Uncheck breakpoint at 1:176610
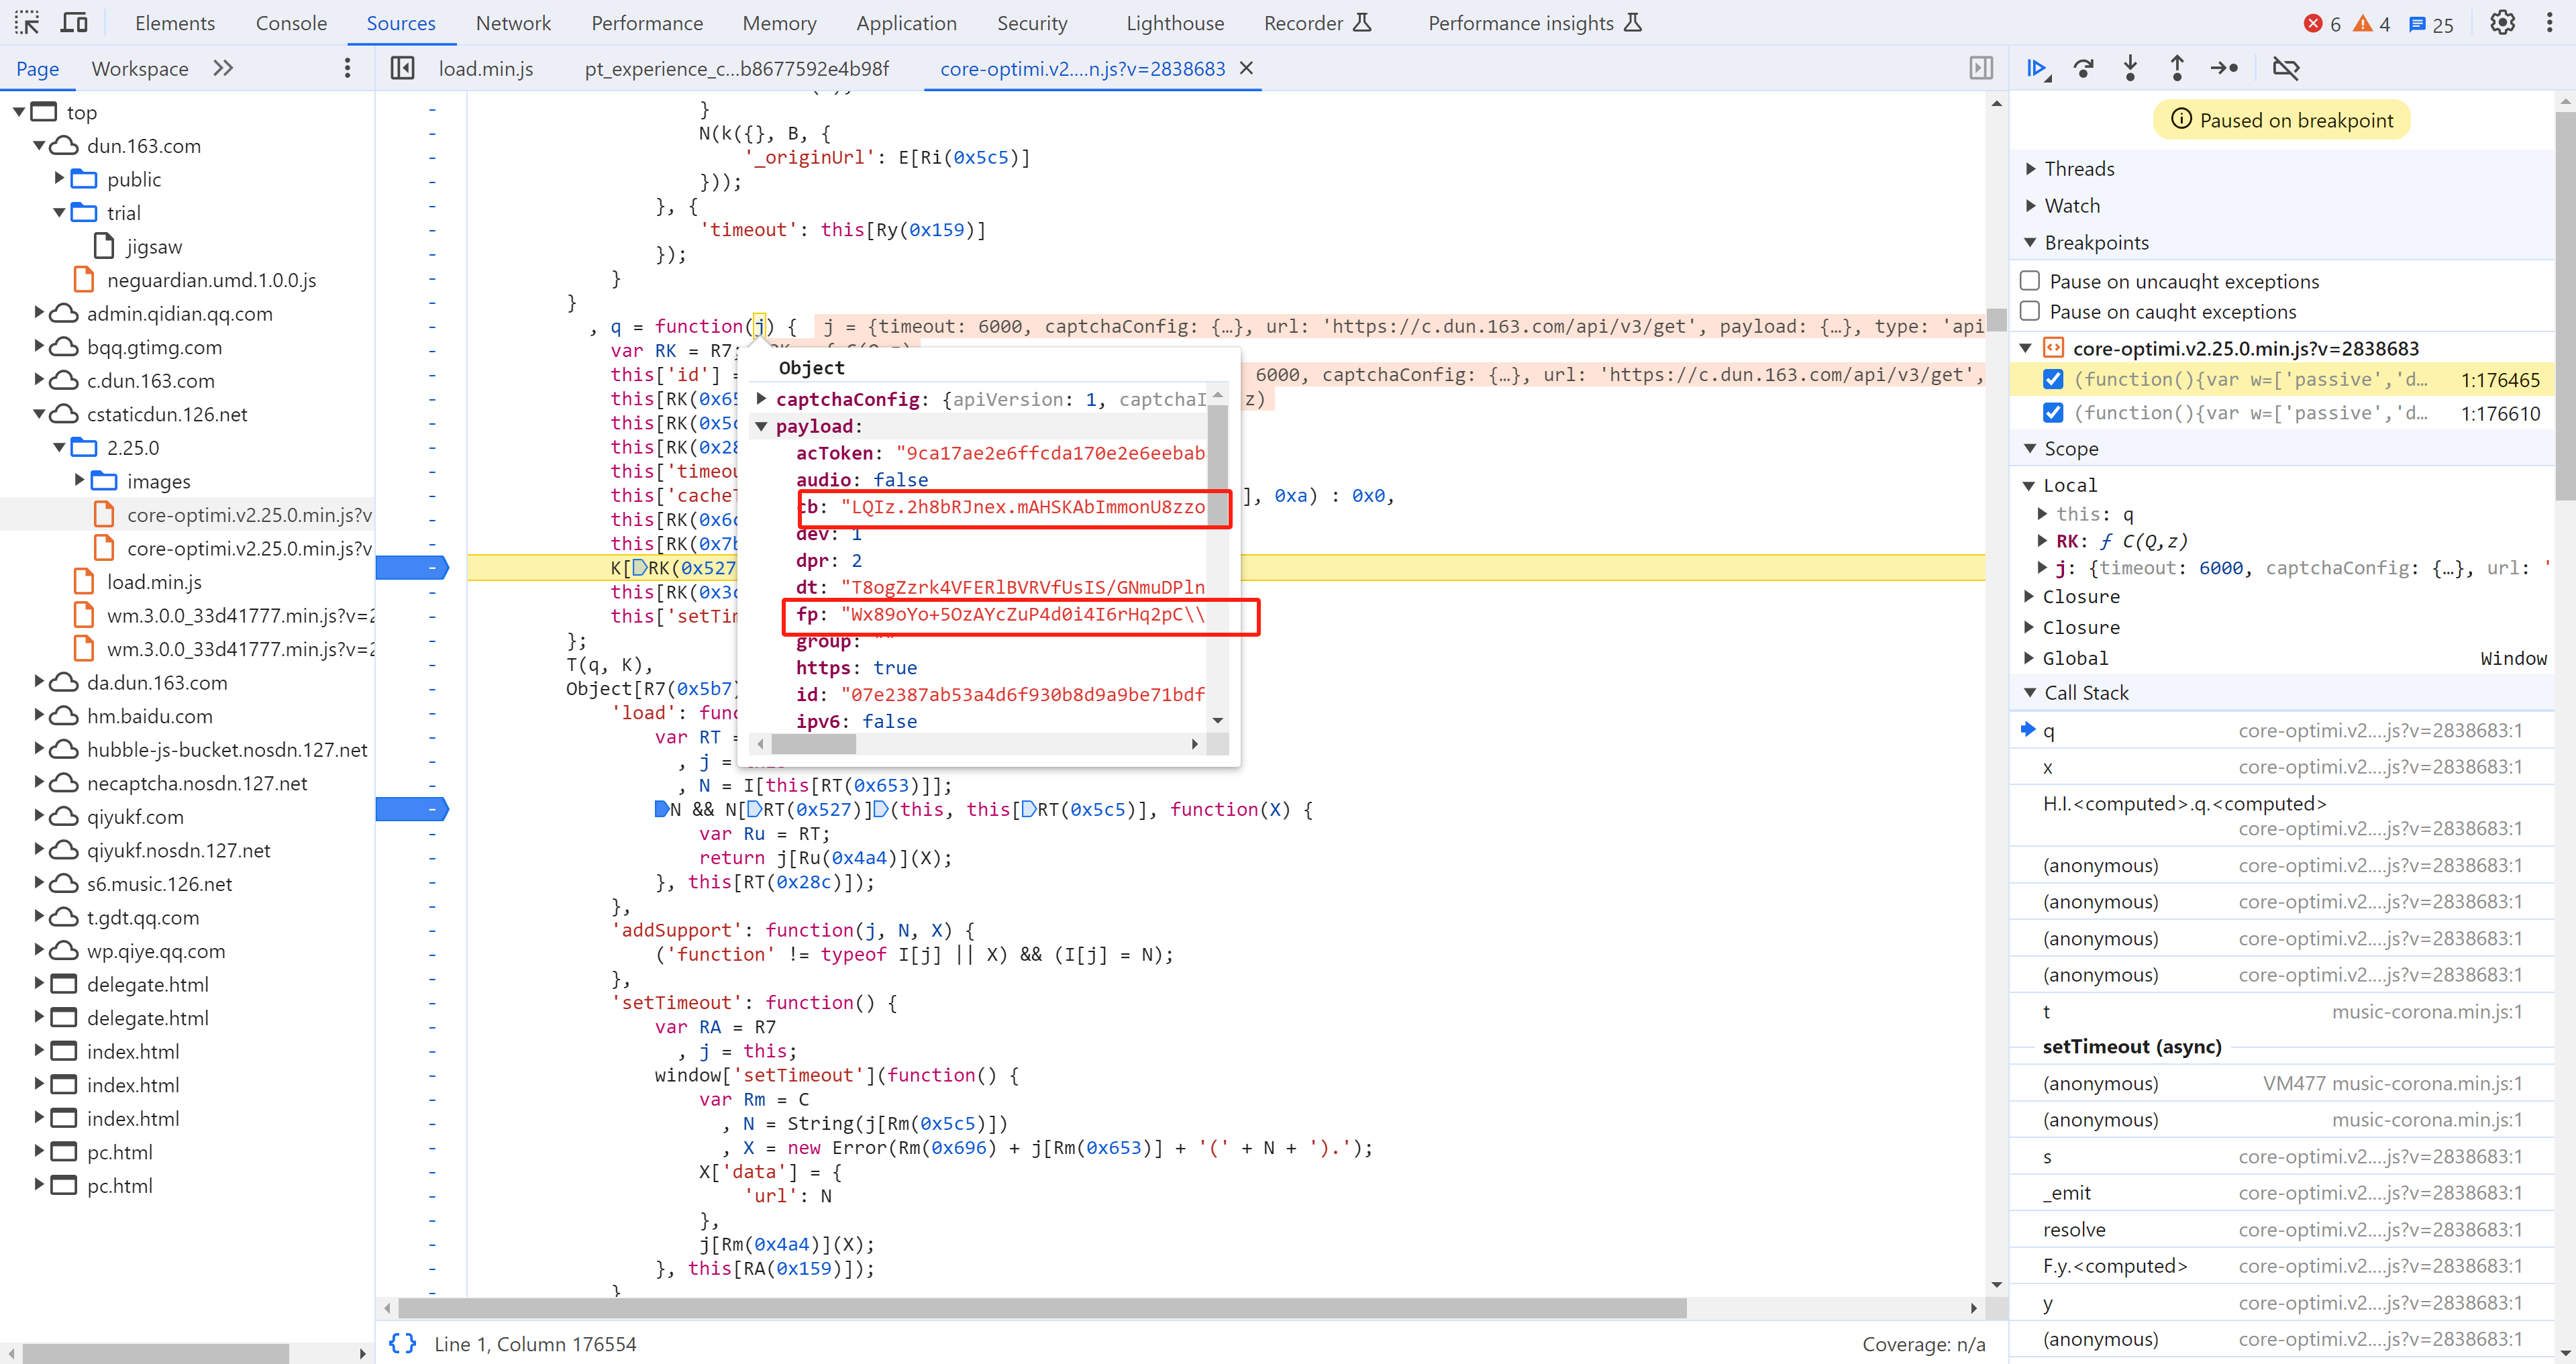The height and width of the screenshot is (1364, 2576). [2053, 413]
